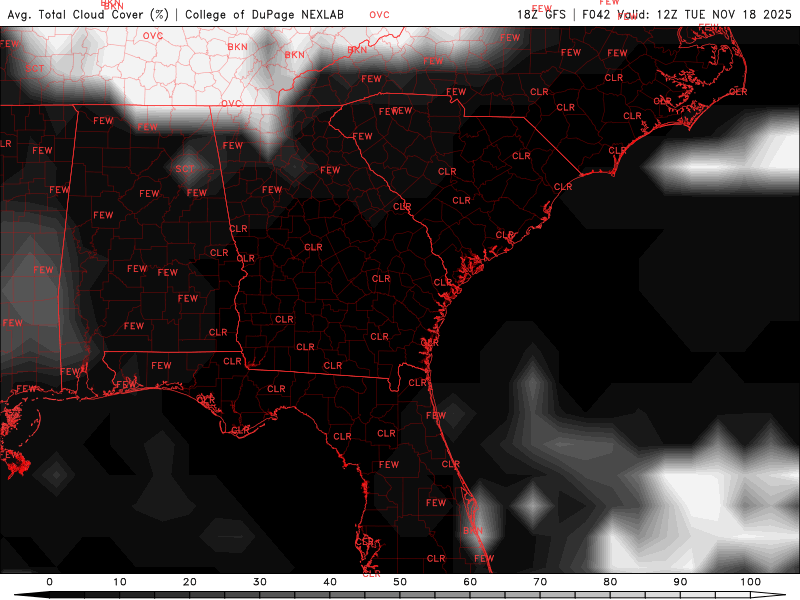Click the "20" label on the color scale
The width and height of the screenshot is (800, 600).
tap(190, 582)
